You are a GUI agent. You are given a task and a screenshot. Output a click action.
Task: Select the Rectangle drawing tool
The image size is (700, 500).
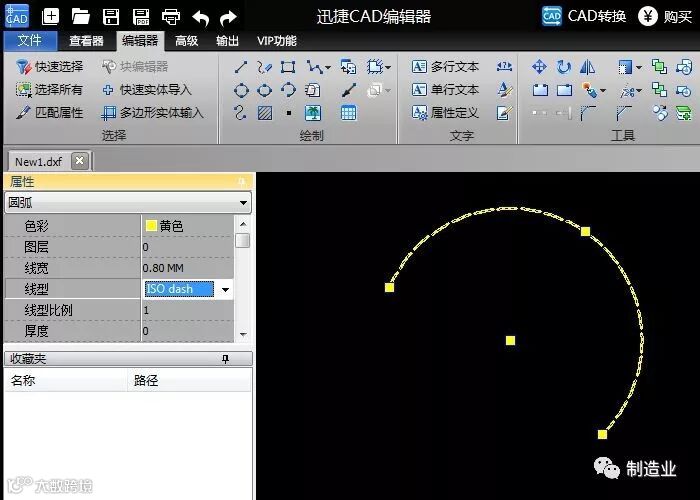tap(288, 67)
